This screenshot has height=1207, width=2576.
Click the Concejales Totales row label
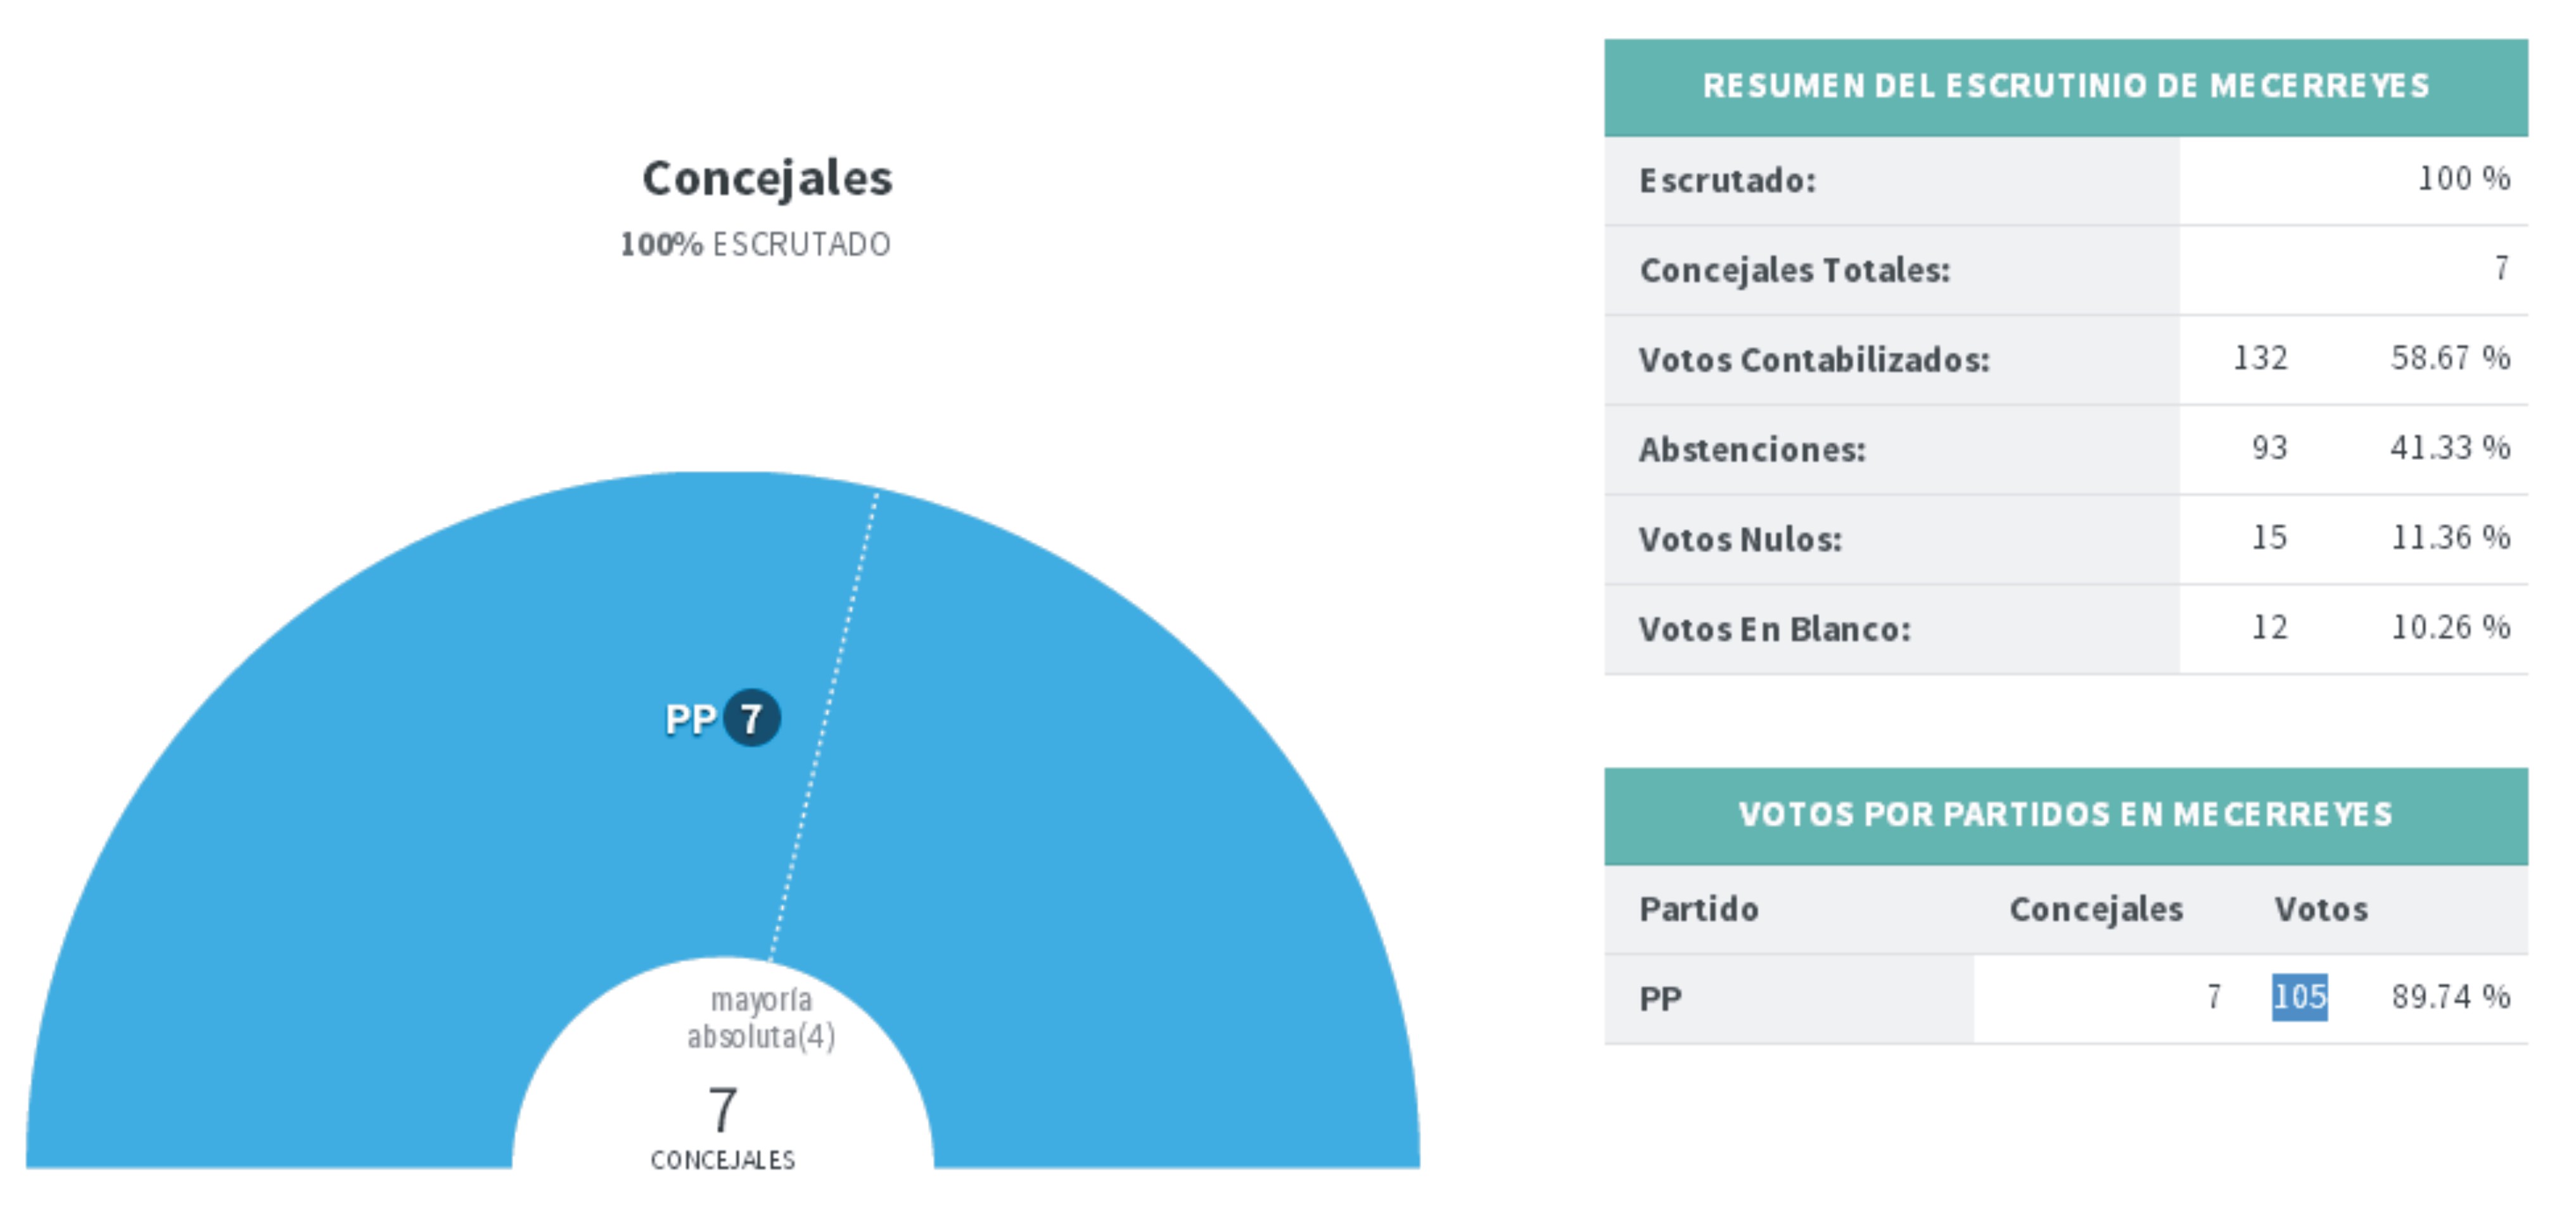1794,270
